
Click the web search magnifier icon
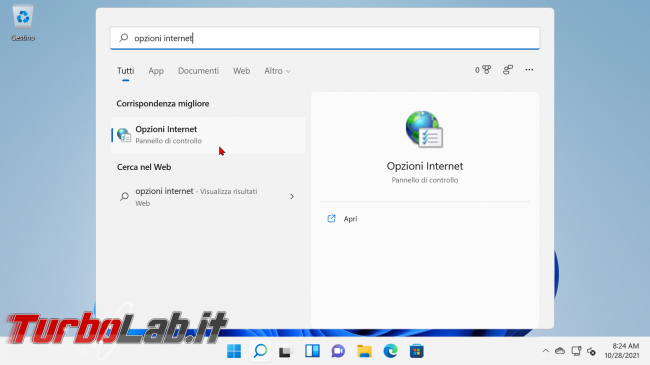coord(124,196)
